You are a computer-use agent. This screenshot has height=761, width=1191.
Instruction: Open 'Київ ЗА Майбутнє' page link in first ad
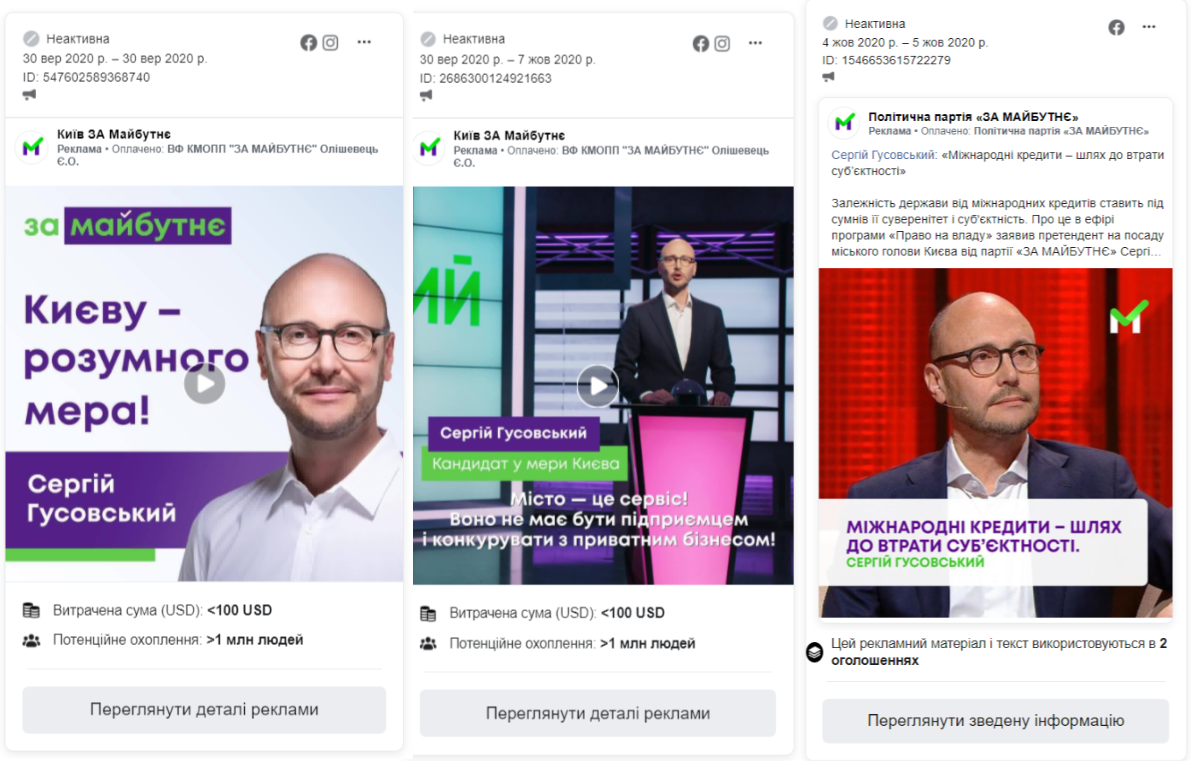coord(114,134)
